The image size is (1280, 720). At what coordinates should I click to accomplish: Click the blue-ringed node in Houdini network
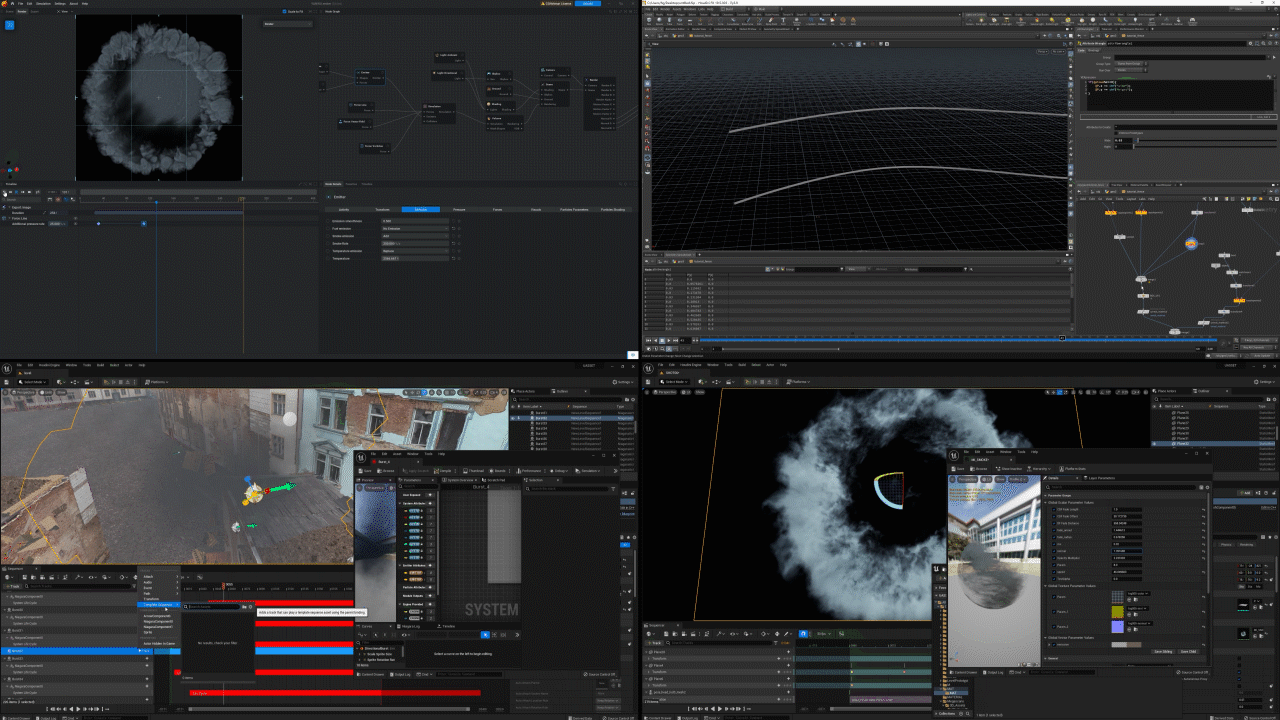click(x=1191, y=243)
